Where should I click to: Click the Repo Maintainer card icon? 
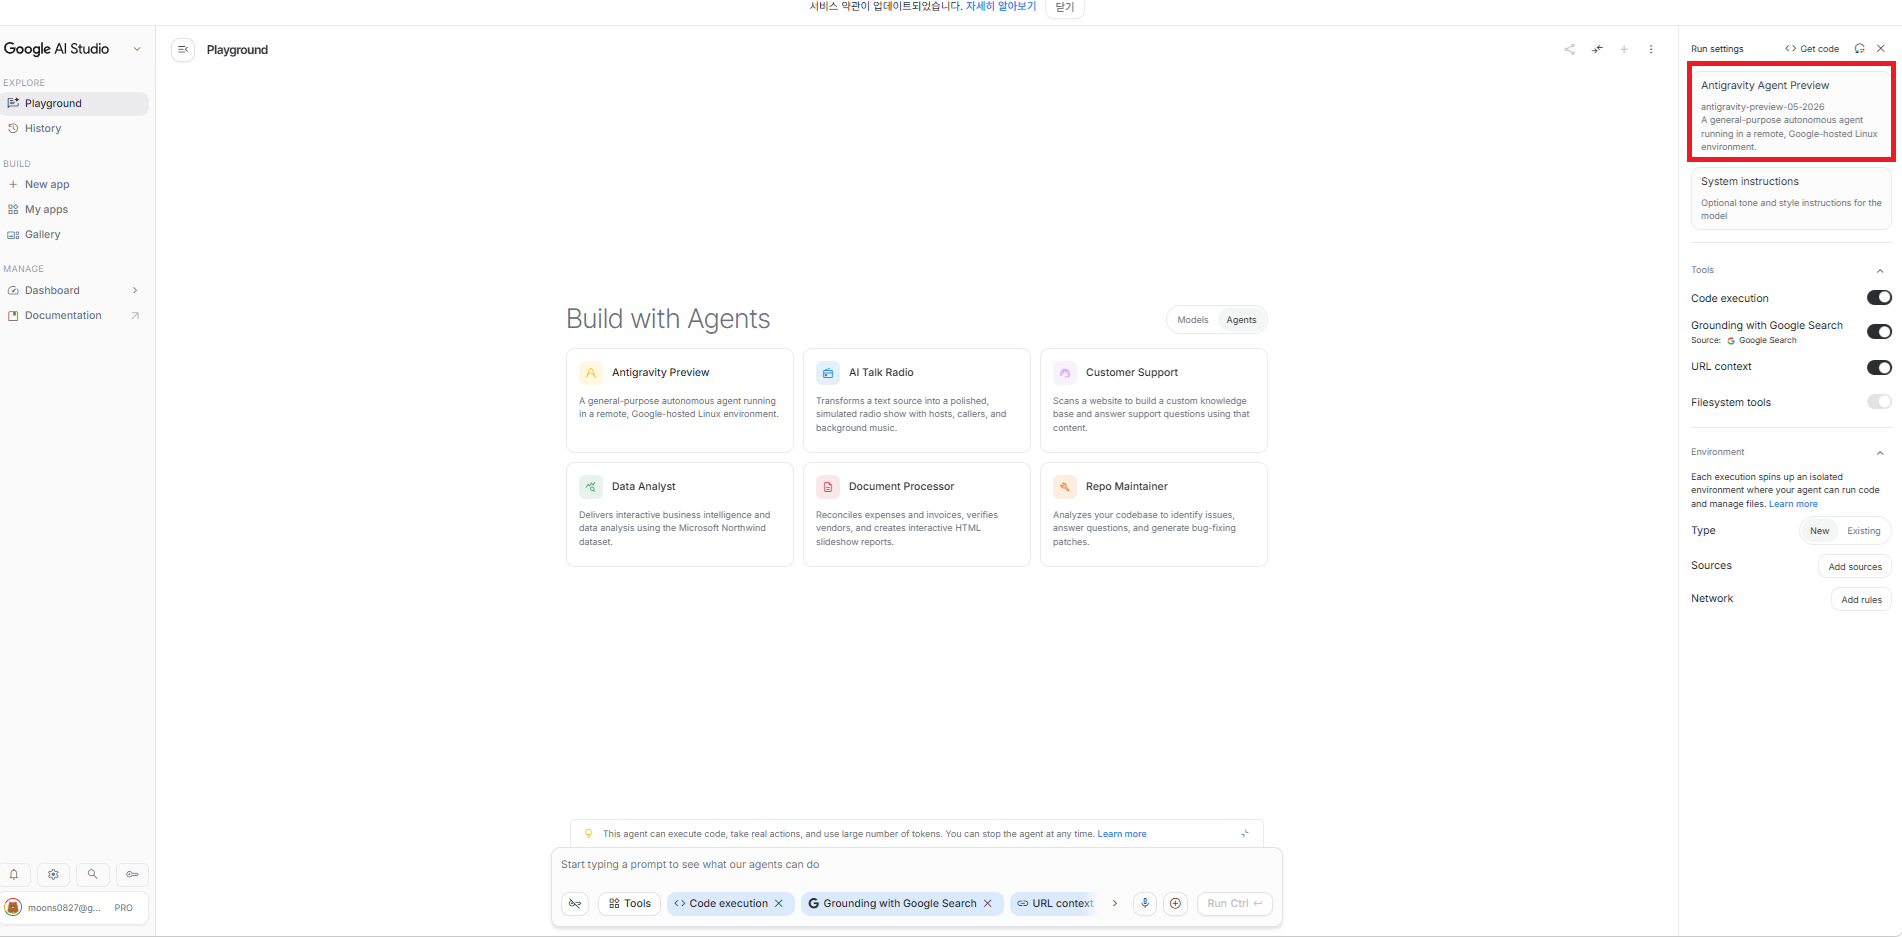[1065, 487]
